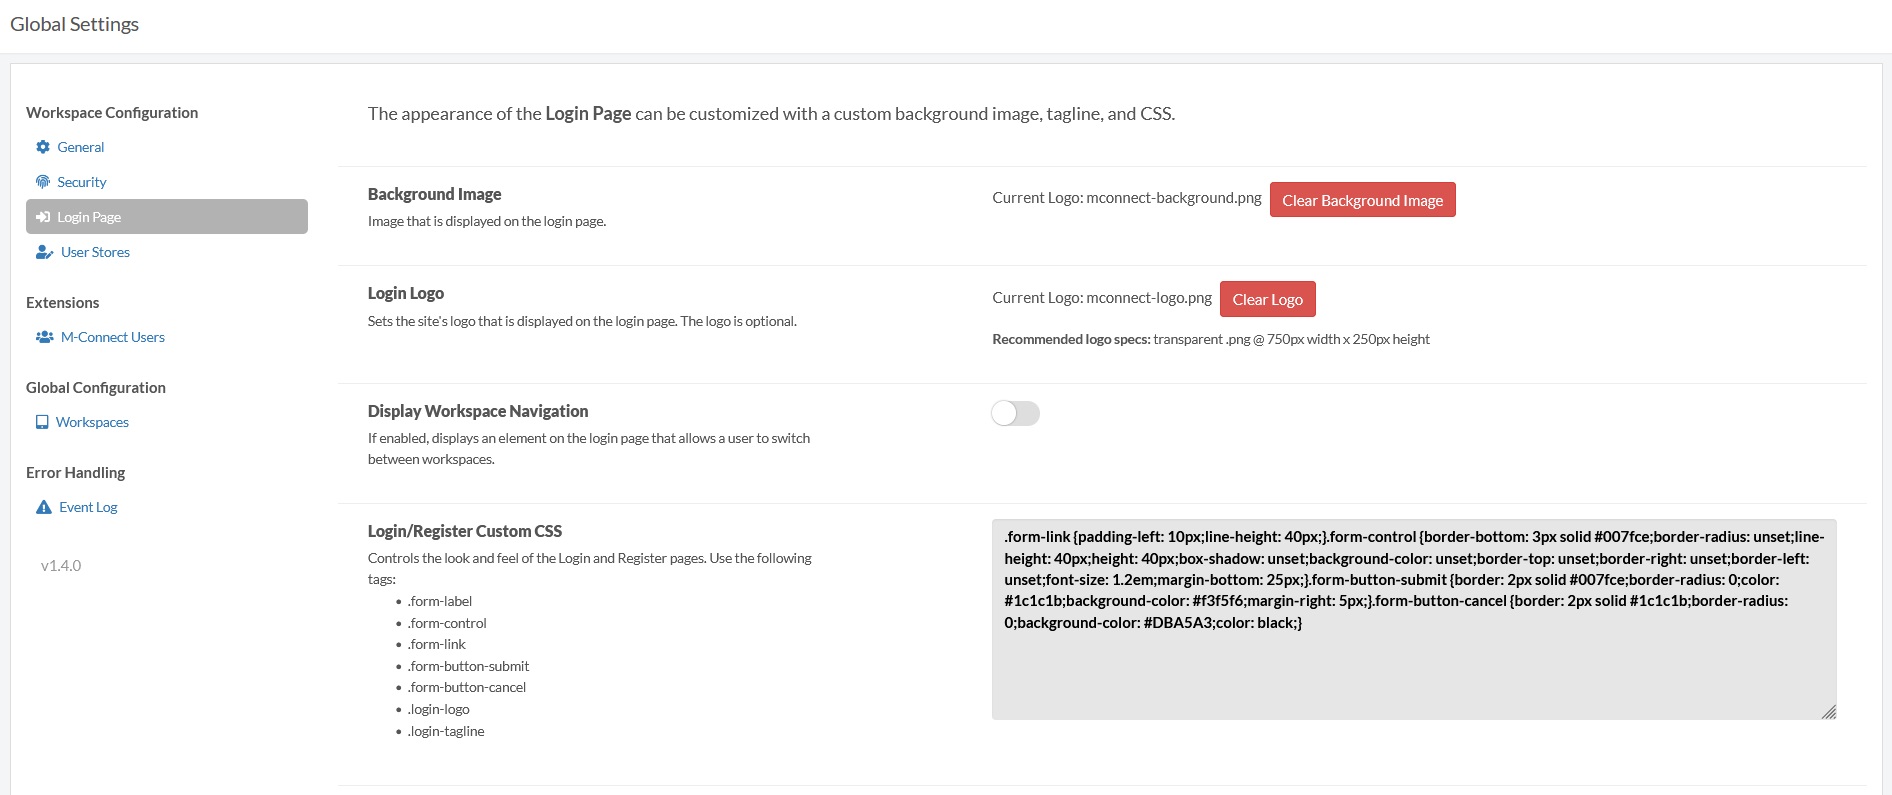The image size is (1892, 795).
Task: Switch to User Stores configuration
Action: [94, 251]
